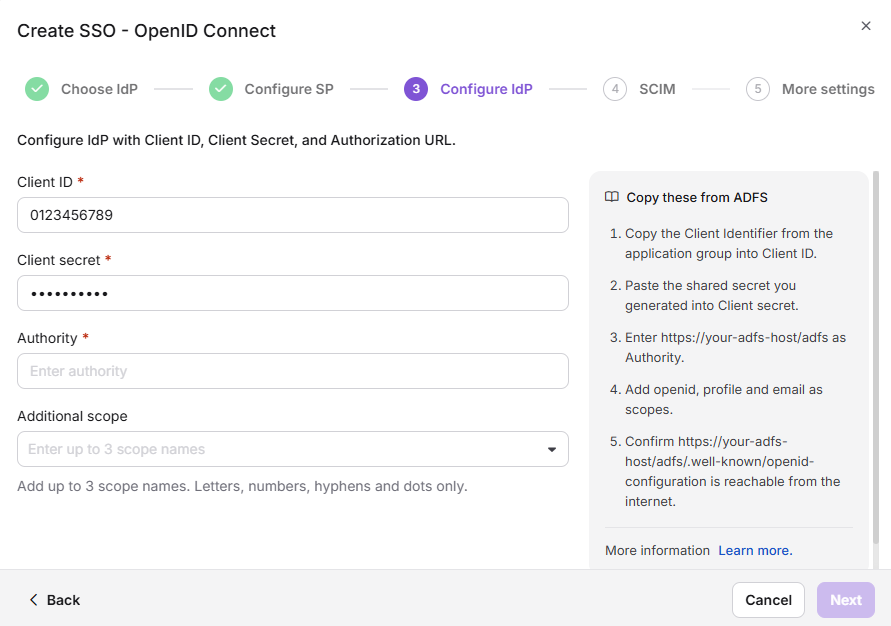Click the 'Create SSO - OpenID Connect' title
Image resolution: width=891 pixels, height=626 pixels.
click(146, 31)
